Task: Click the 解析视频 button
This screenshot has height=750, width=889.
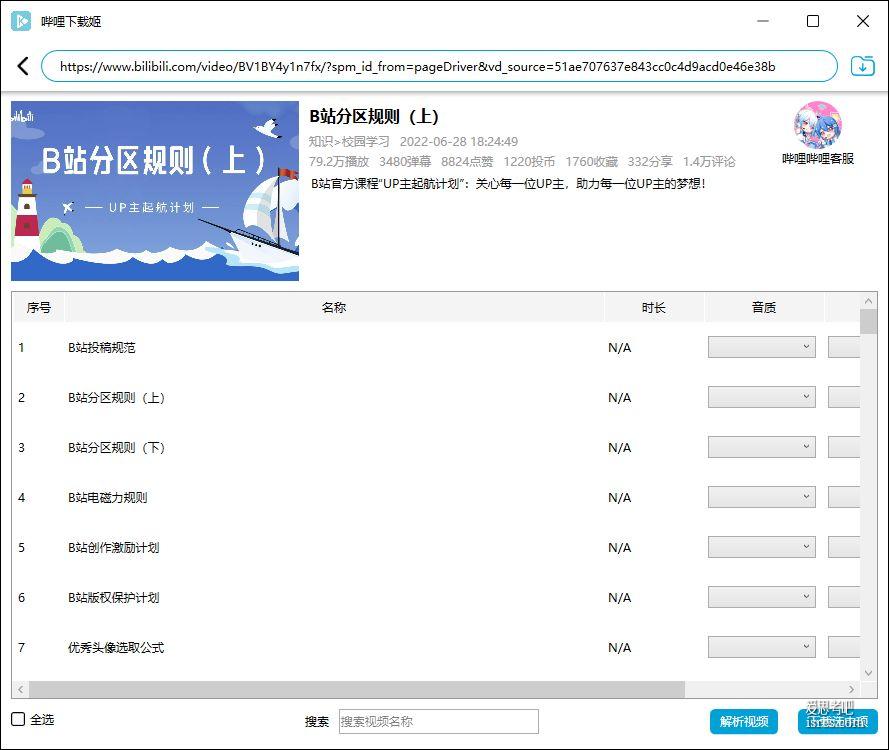Action: 743,721
